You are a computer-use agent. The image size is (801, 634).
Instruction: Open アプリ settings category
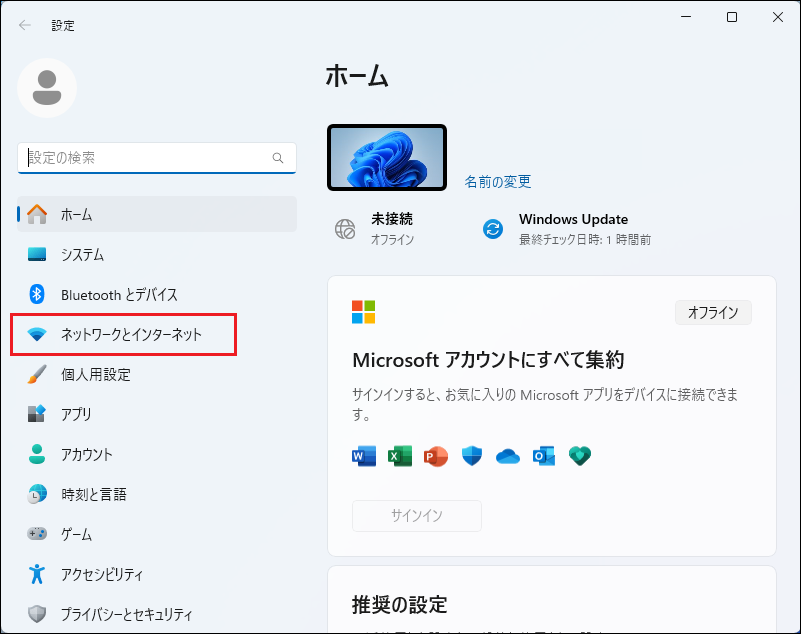[x=76, y=414]
